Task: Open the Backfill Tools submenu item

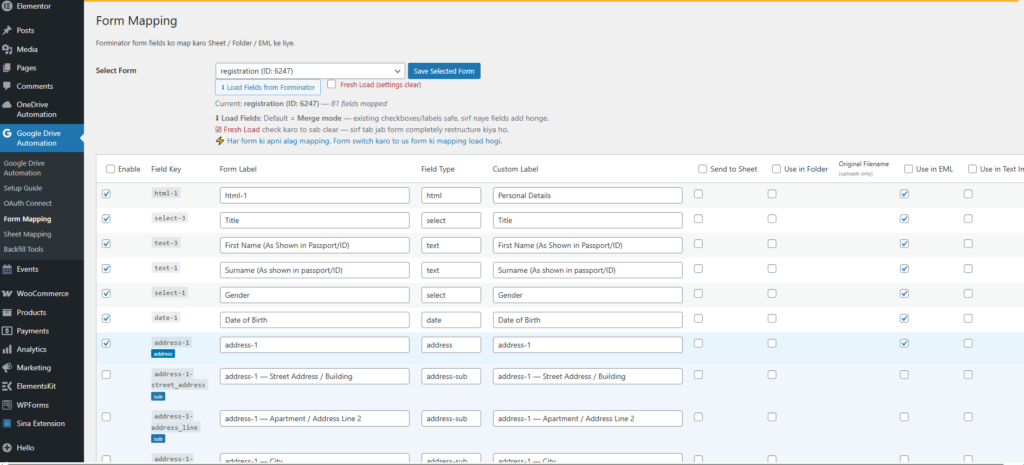Action: click(x=24, y=249)
